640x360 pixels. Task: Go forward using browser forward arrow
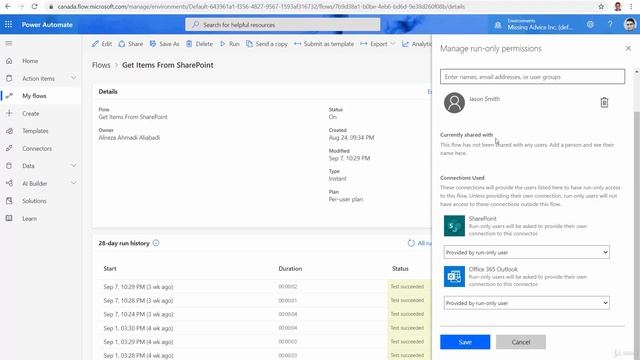tap(21, 7)
